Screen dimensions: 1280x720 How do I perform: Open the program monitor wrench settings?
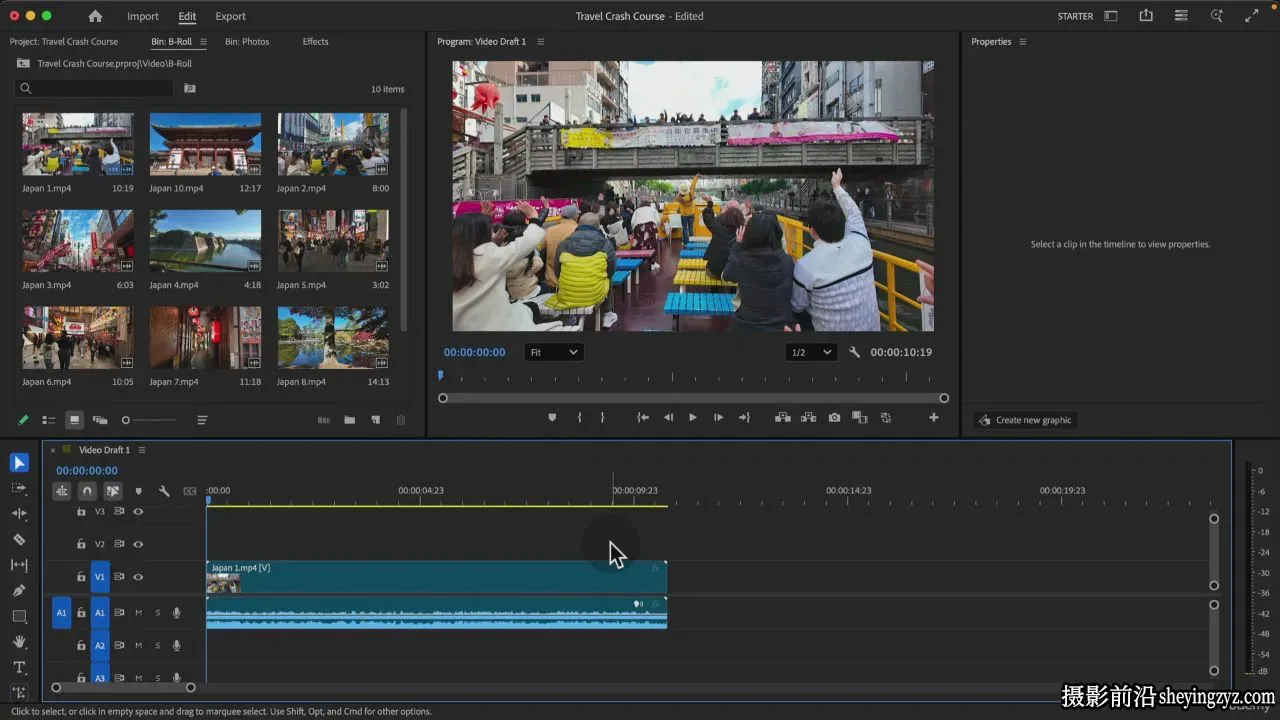coord(854,352)
